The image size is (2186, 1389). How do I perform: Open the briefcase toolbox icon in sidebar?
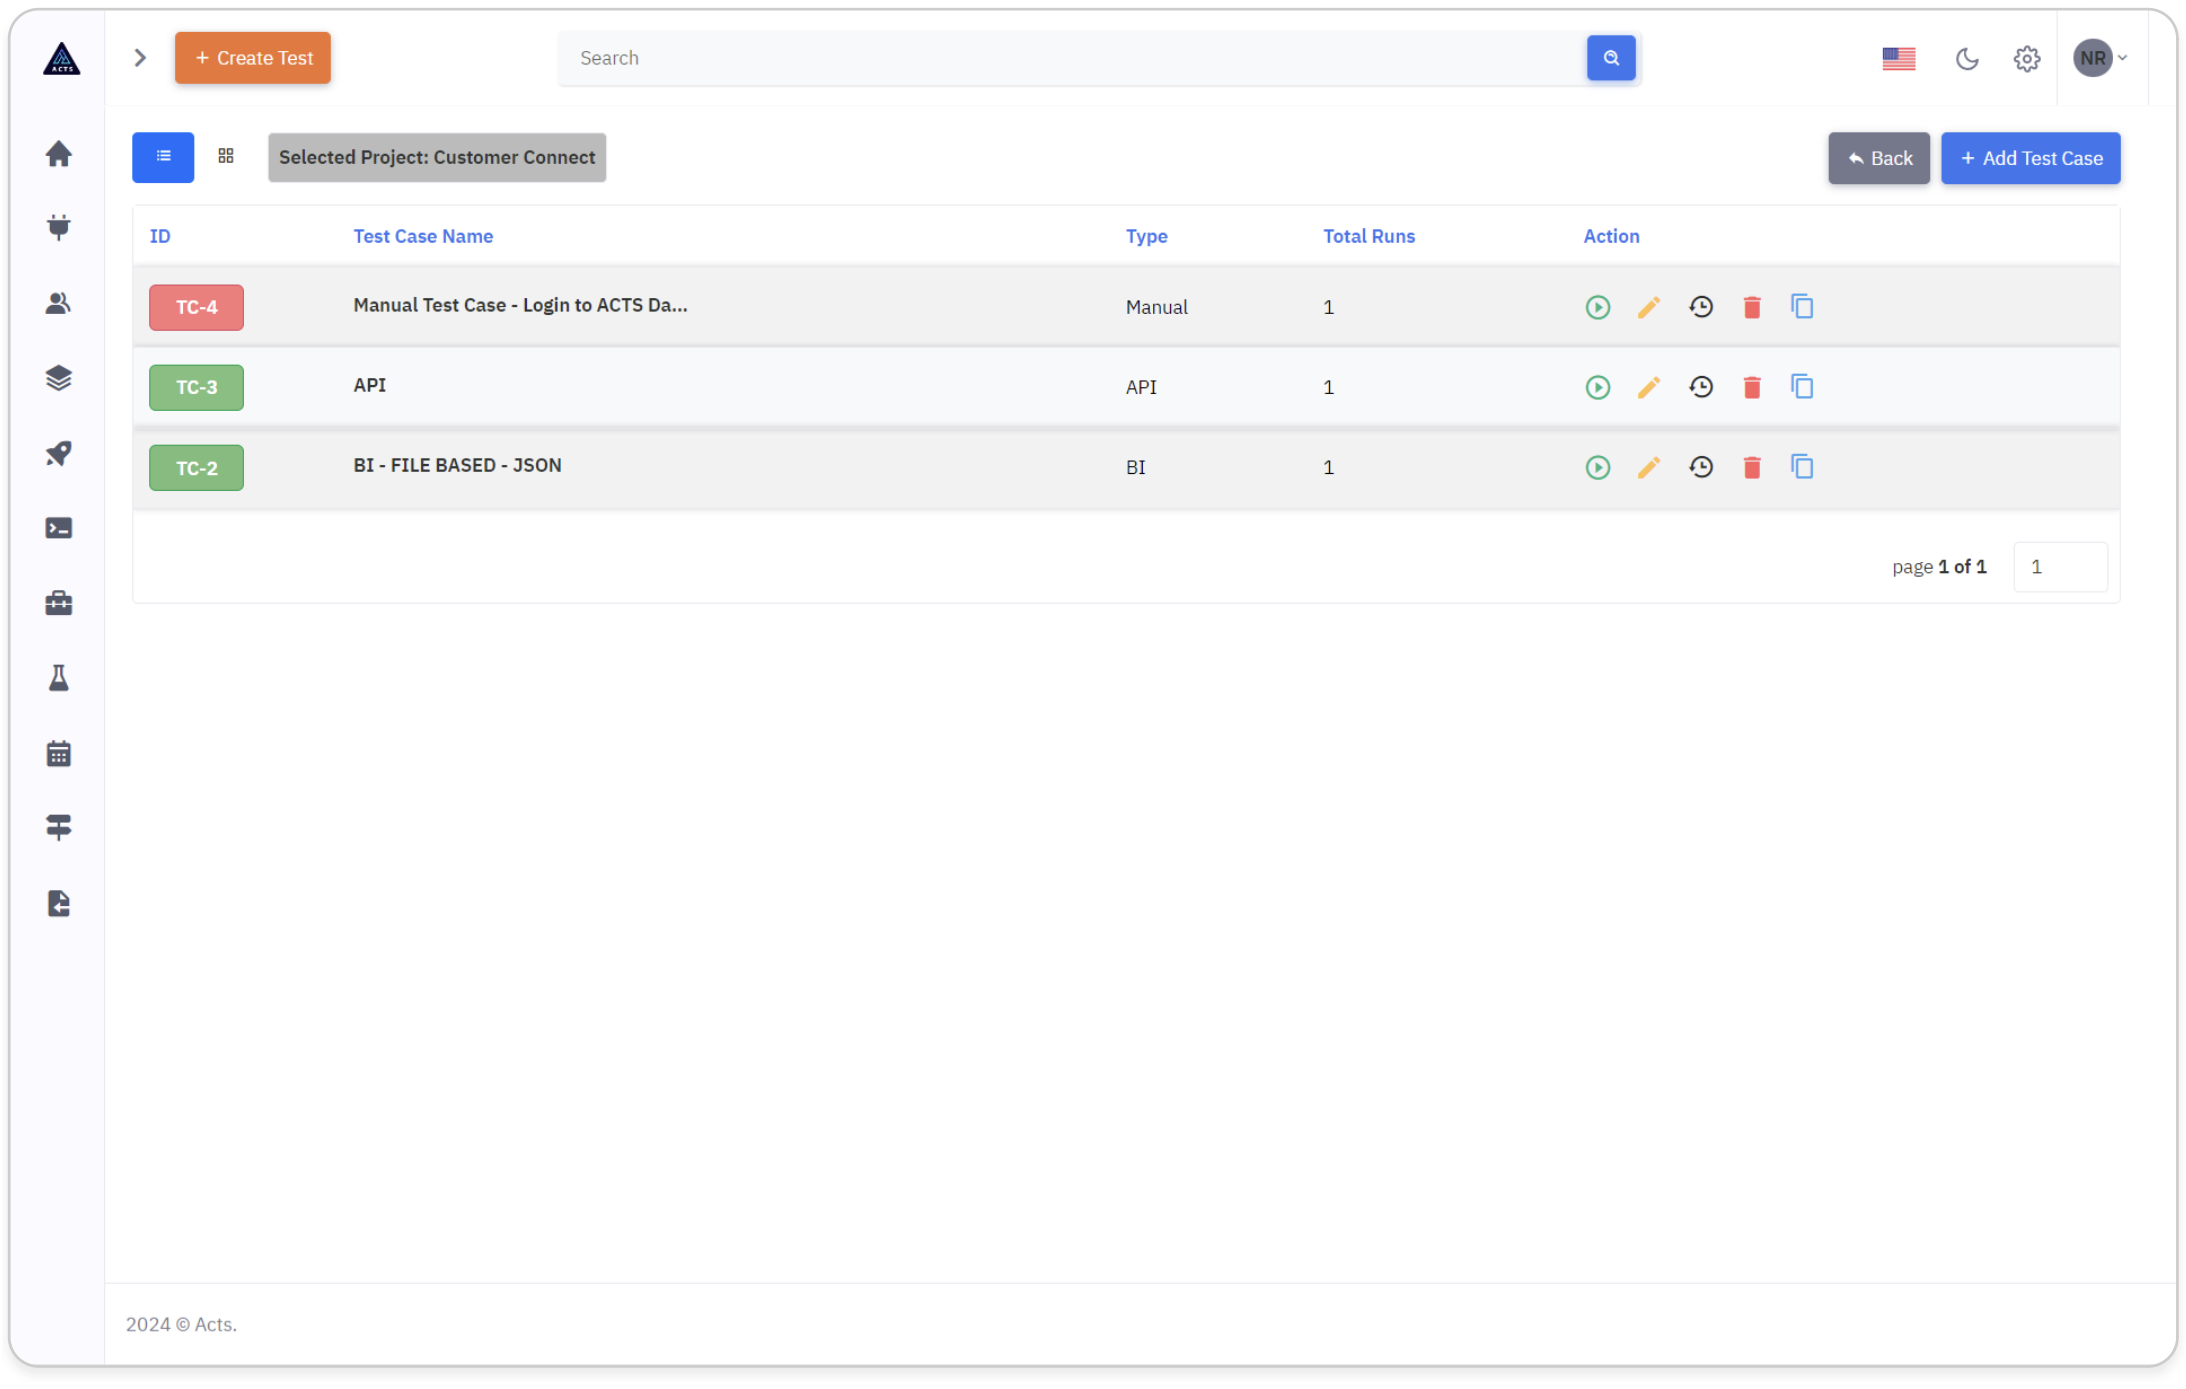[59, 603]
